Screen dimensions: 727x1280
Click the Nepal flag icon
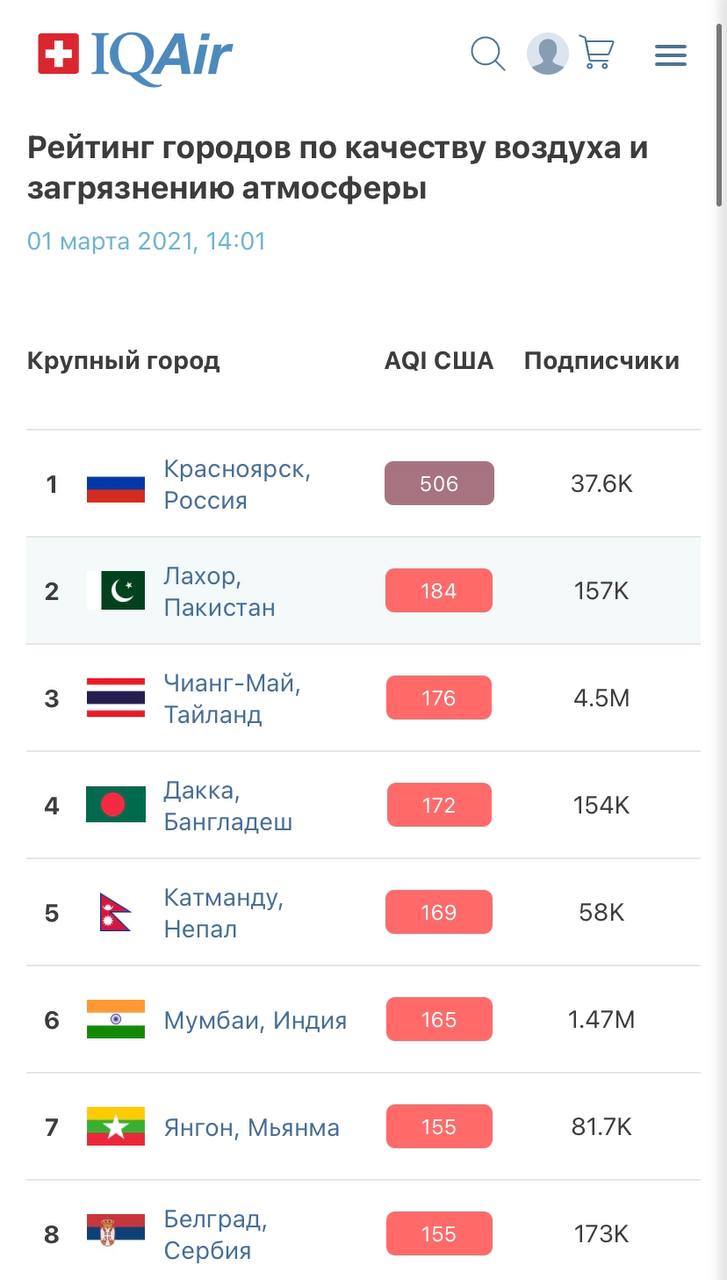(115, 912)
